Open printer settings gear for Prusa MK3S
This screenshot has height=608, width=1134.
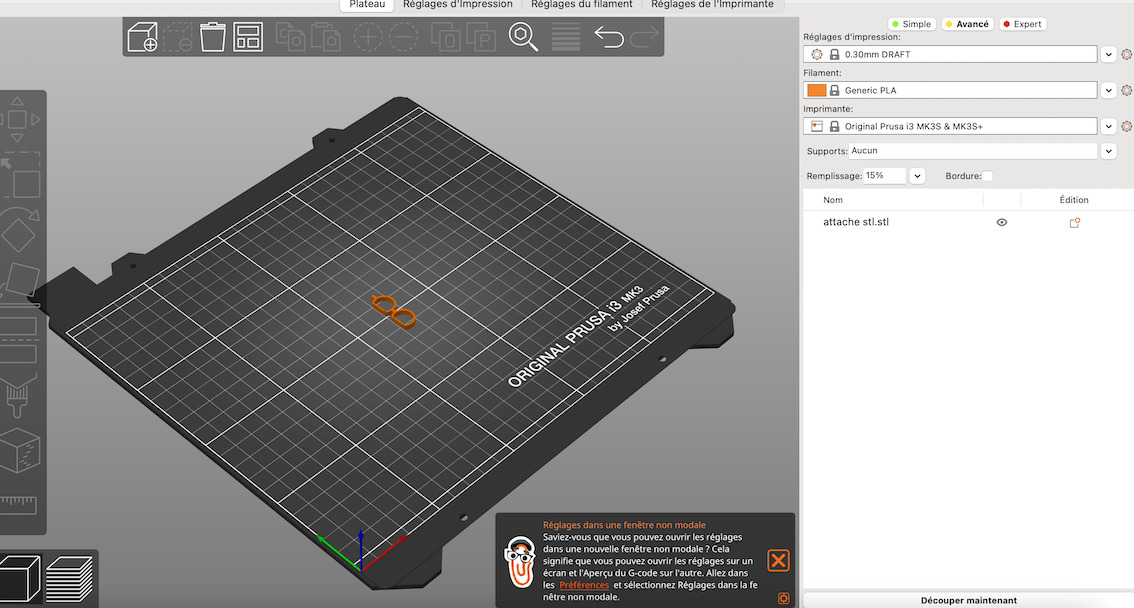click(1126, 126)
